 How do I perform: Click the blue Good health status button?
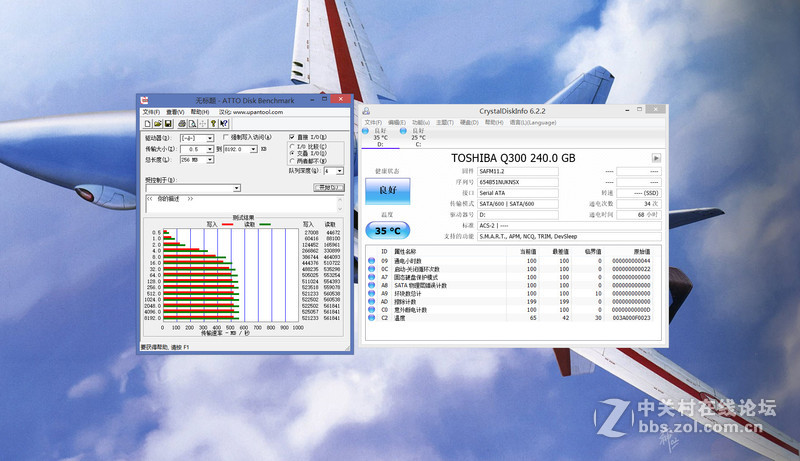[388, 190]
